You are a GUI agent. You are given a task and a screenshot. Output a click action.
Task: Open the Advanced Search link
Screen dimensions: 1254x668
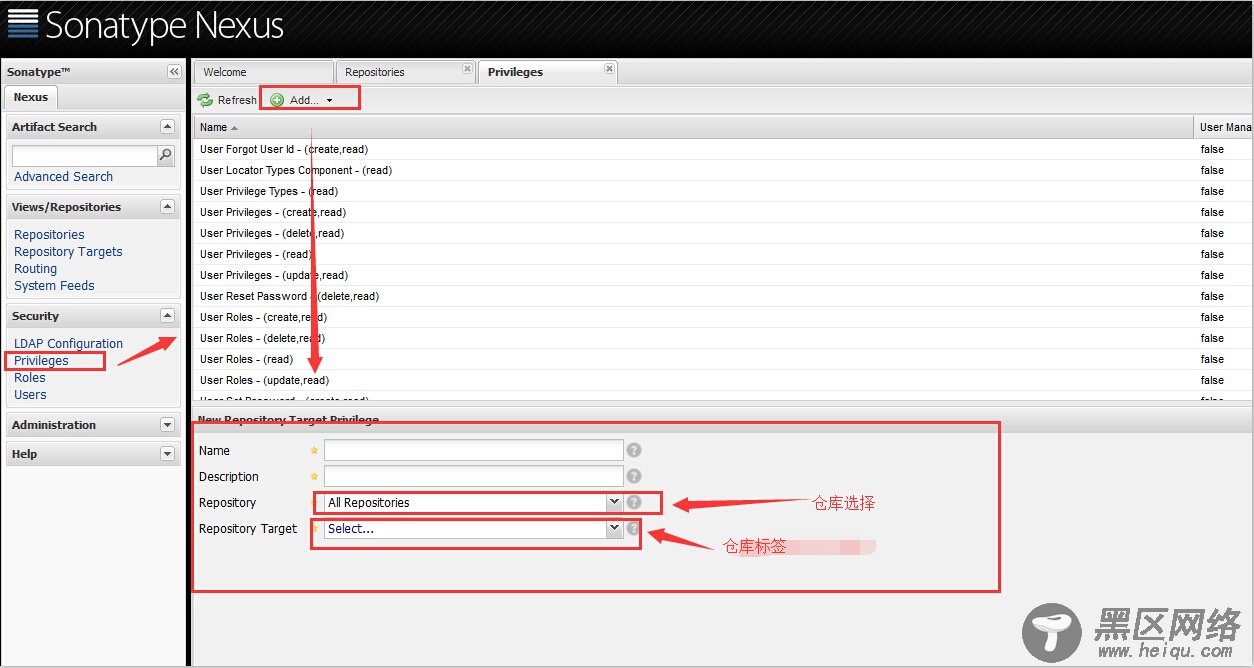(63, 177)
